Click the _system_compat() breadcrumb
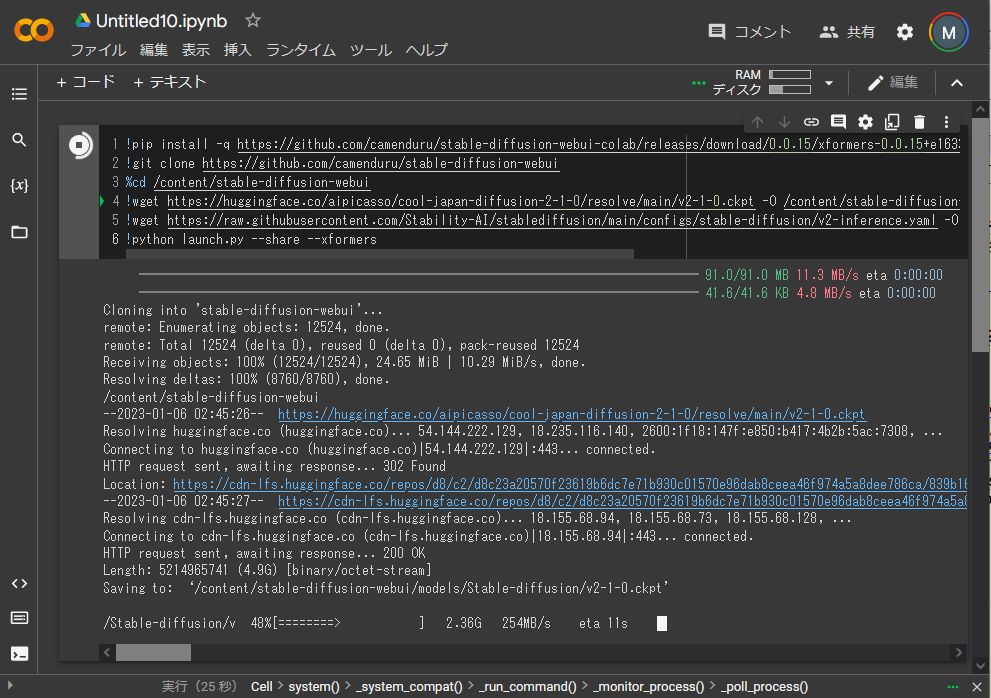The height and width of the screenshot is (698, 991). 408,687
